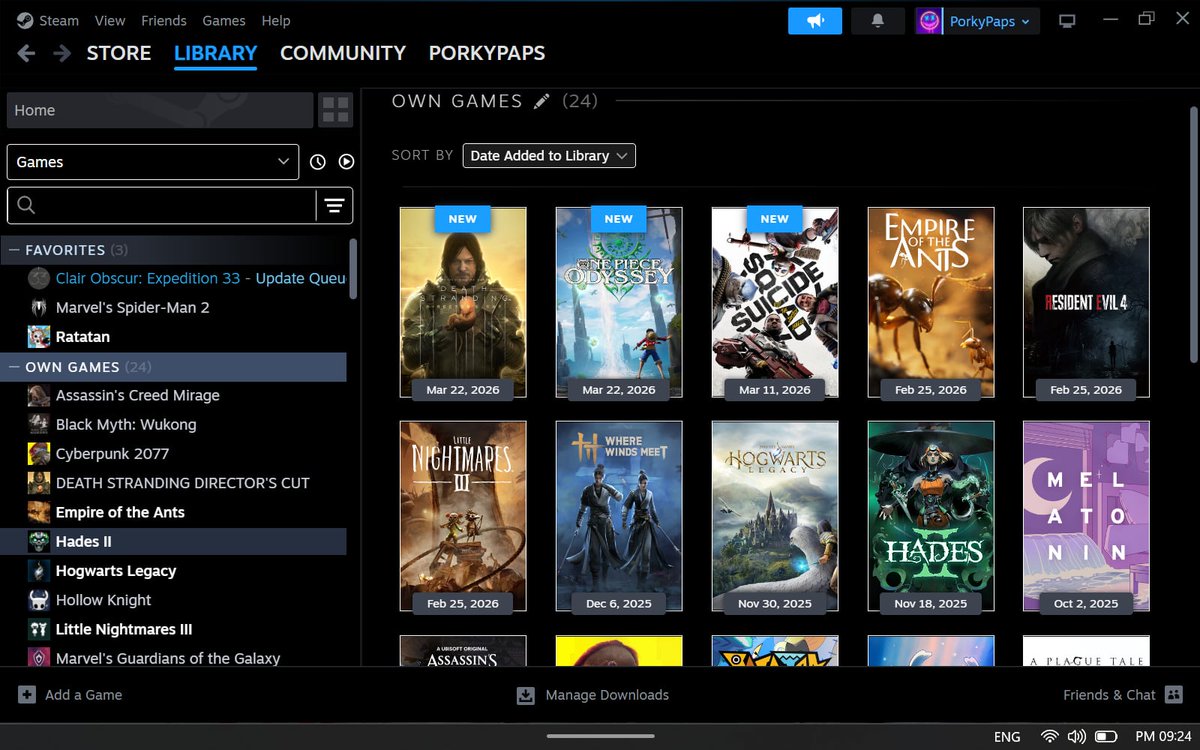Rename collection with the pencil icon
The image size is (1200, 750).
click(x=542, y=101)
